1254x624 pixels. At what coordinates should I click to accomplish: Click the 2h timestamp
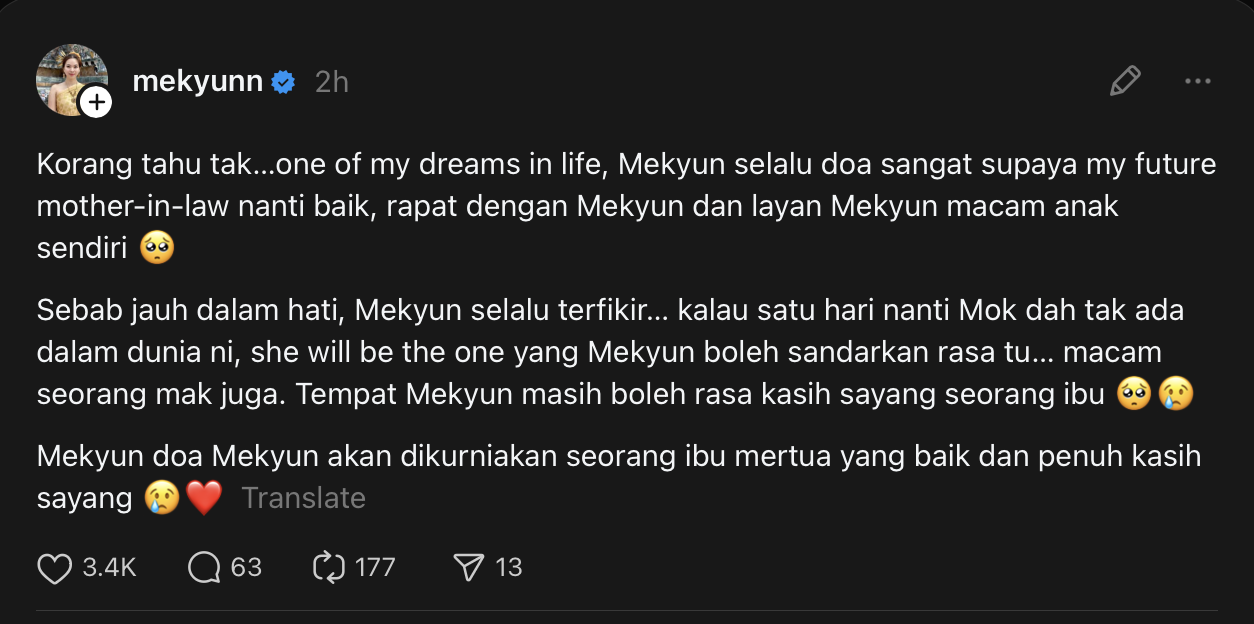click(332, 82)
